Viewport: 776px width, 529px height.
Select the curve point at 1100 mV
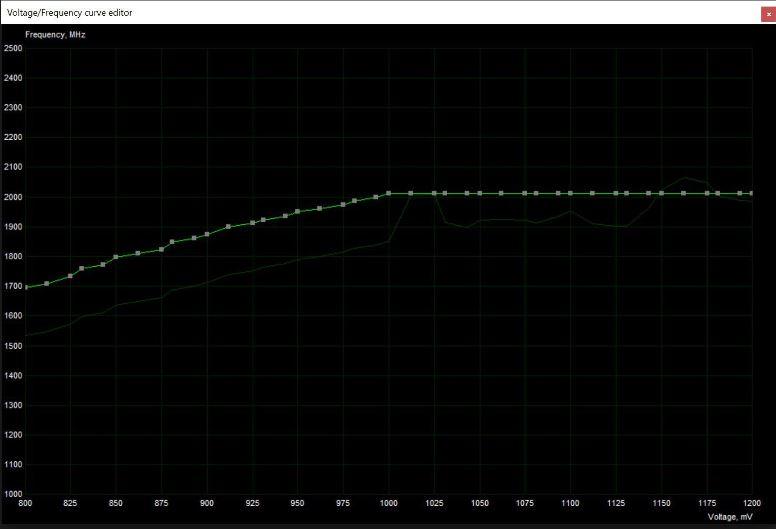(570, 193)
